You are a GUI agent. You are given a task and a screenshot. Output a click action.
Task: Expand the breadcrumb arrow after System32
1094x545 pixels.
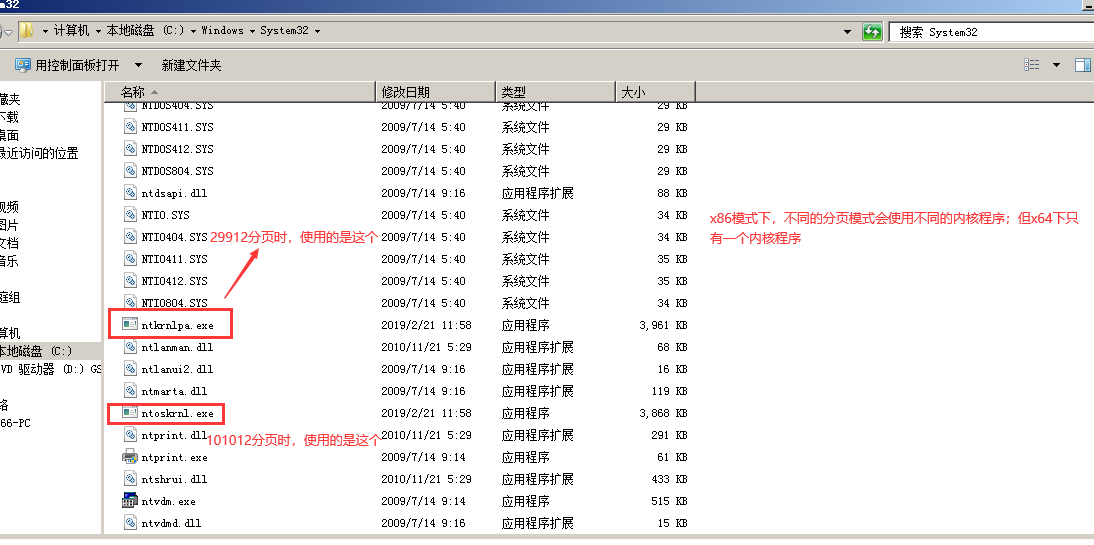tap(317, 31)
